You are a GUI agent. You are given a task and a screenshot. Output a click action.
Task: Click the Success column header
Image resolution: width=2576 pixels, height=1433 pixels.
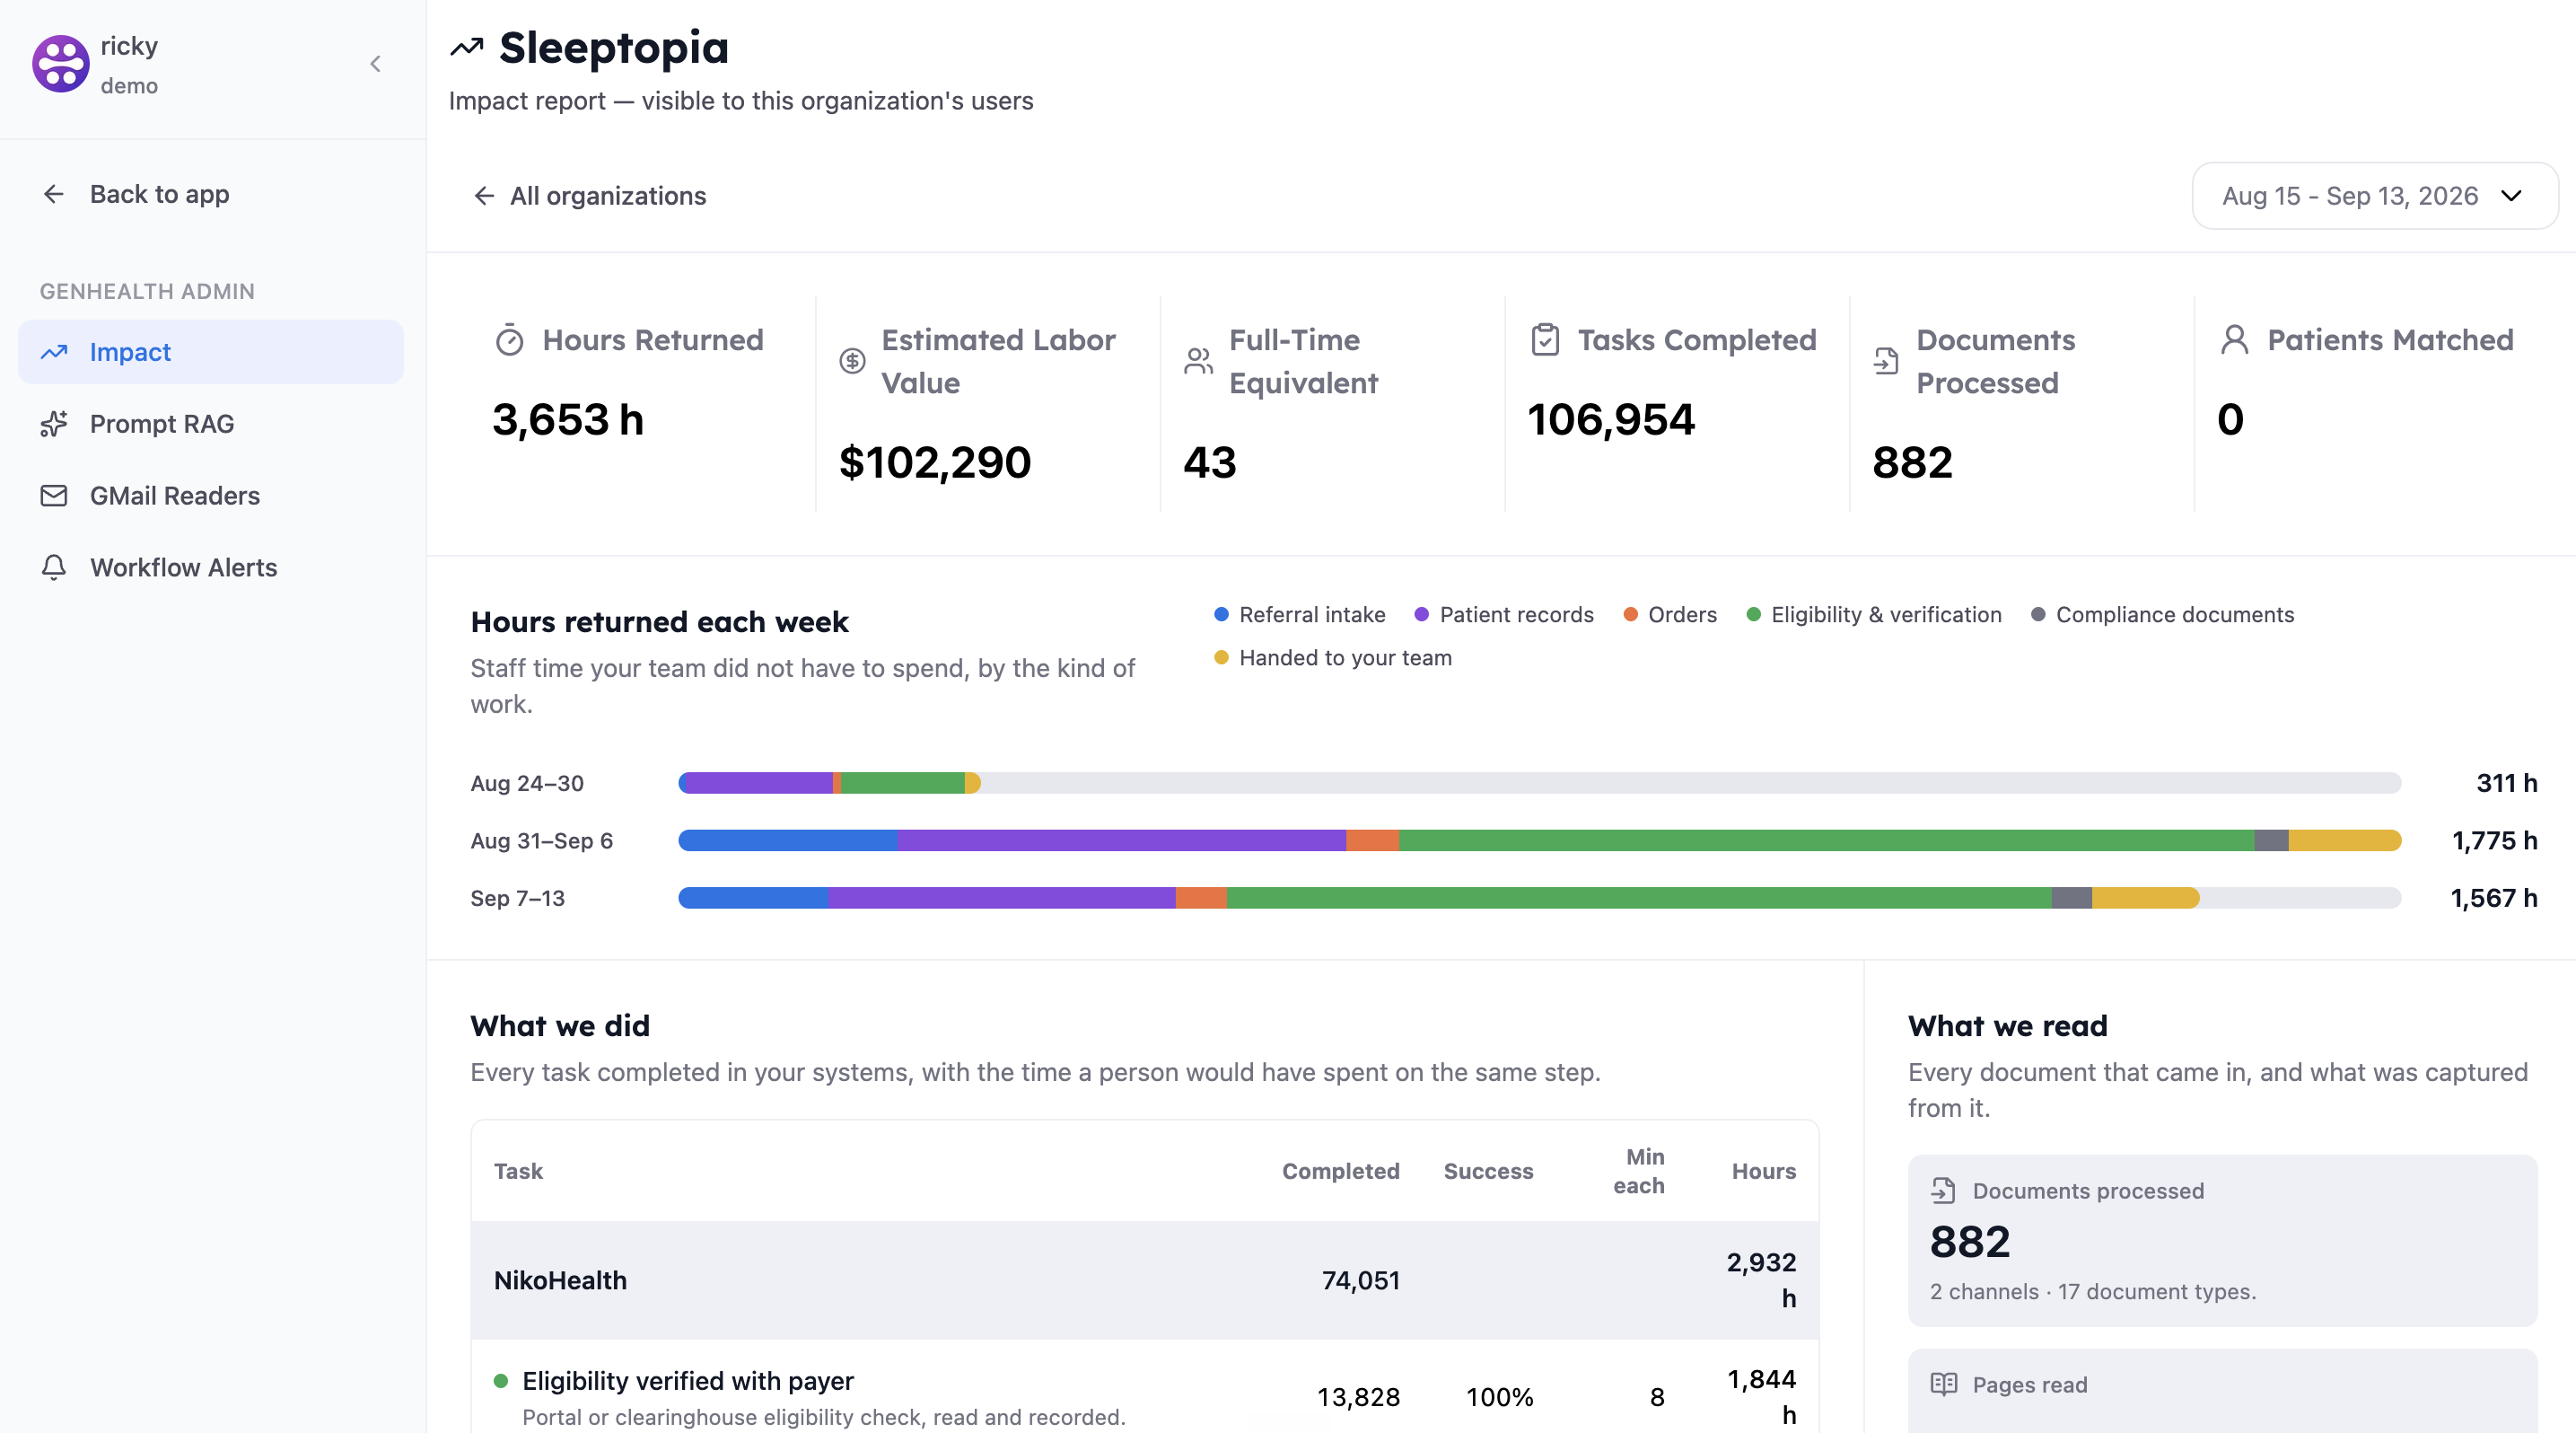(1488, 1171)
